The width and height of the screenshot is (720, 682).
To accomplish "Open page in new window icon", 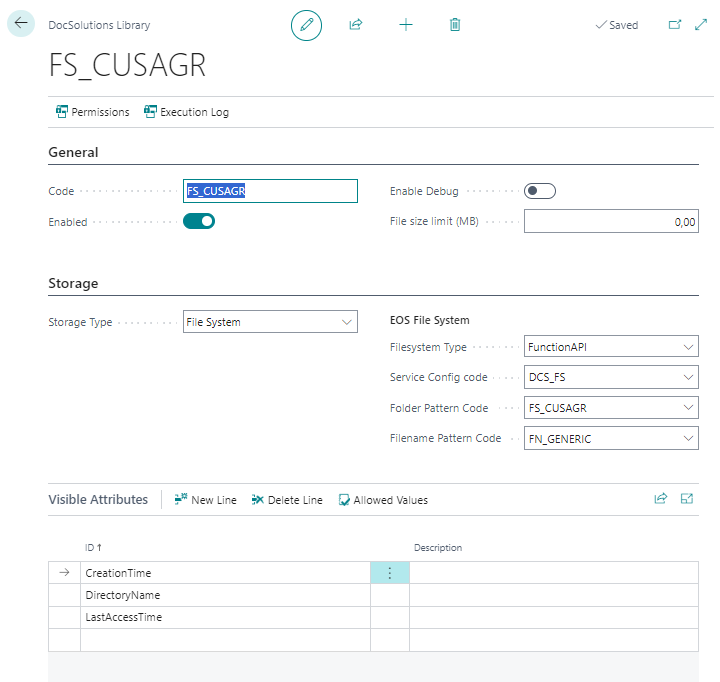I will [x=675, y=25].
